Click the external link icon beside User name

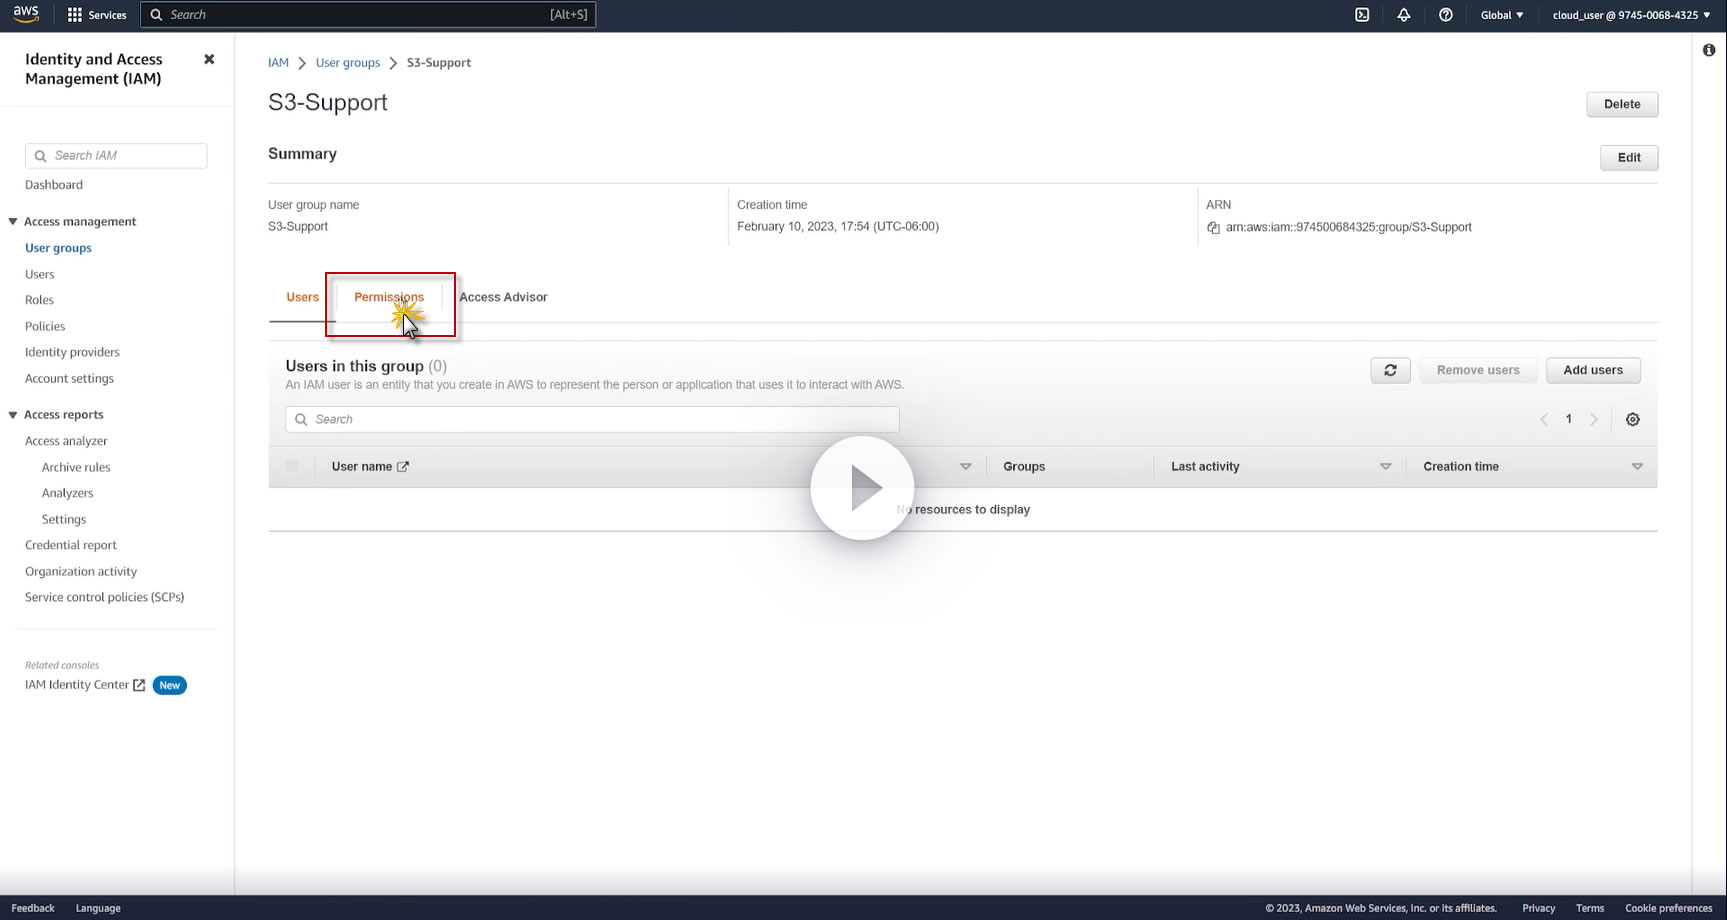pyautogui.click(x=403, y=467)
